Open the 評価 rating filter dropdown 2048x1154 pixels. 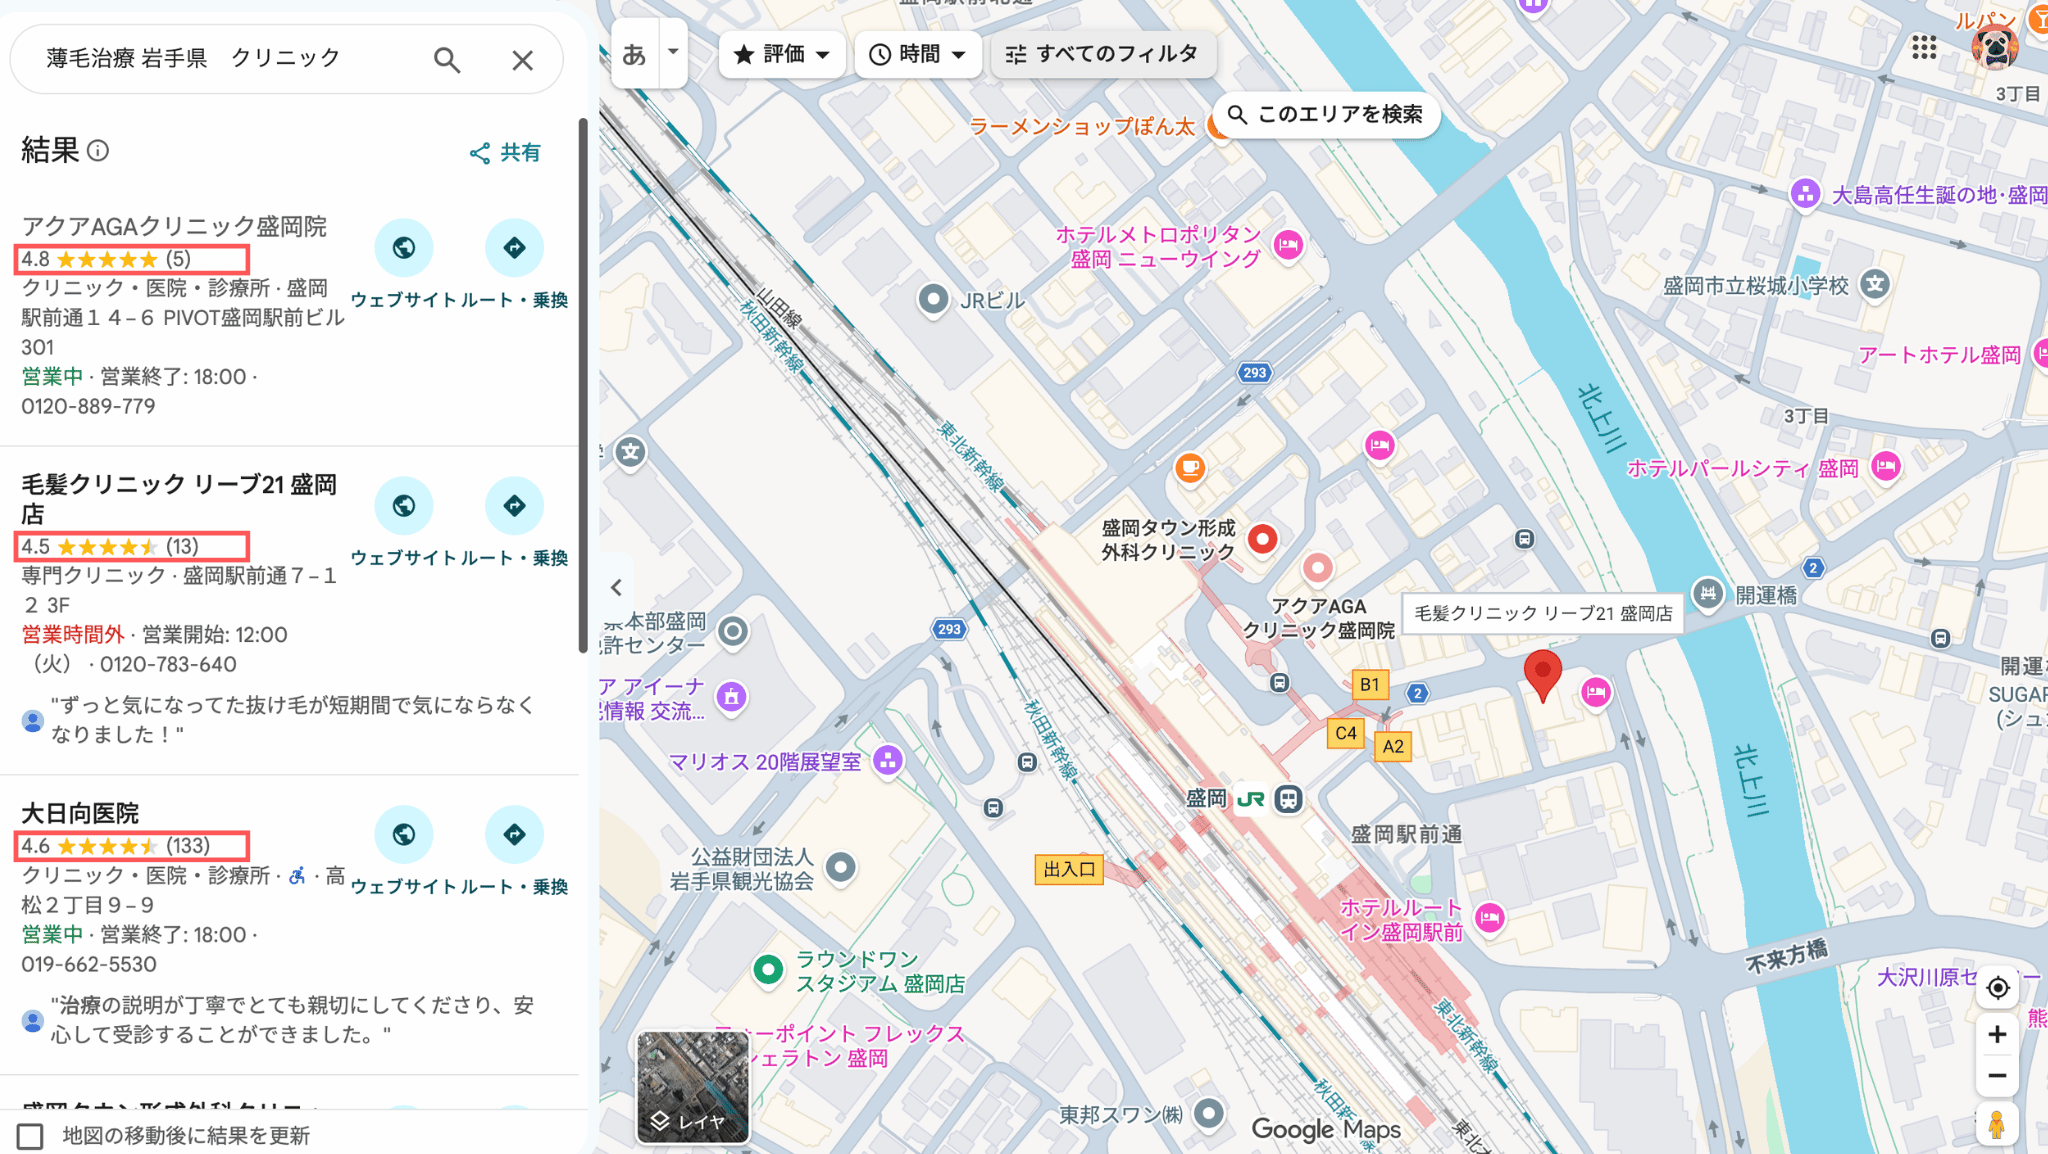click(782, 54)
